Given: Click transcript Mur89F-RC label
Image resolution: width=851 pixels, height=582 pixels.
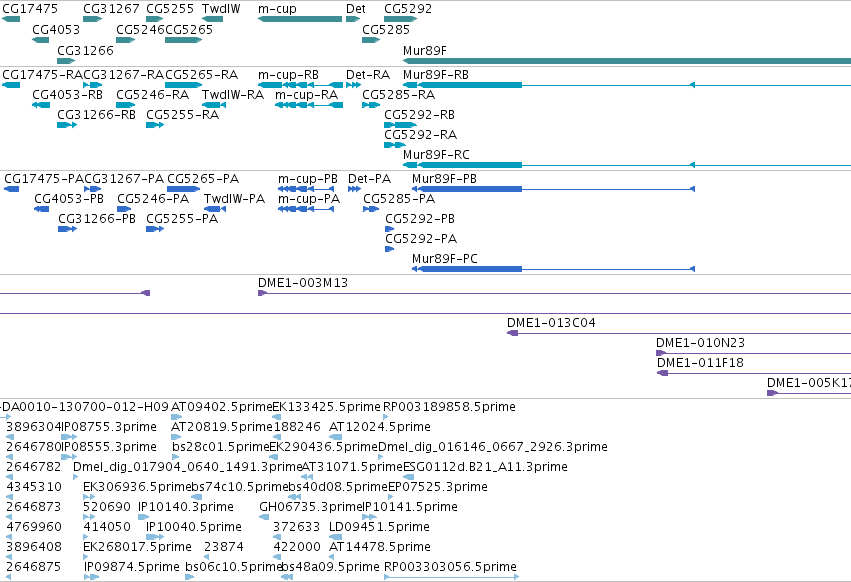Looking at the screenshot, I should (x=436, y=155).
